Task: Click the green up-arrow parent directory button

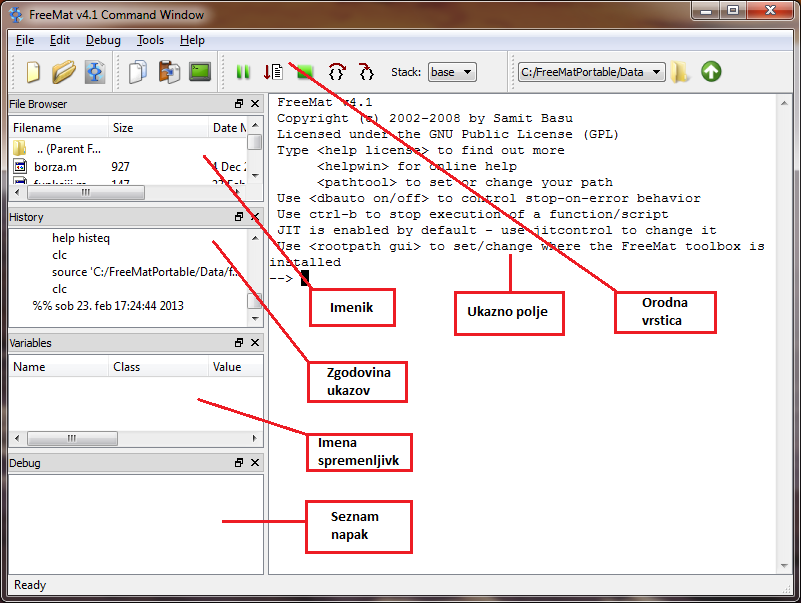Action: (x=711, y=72)
